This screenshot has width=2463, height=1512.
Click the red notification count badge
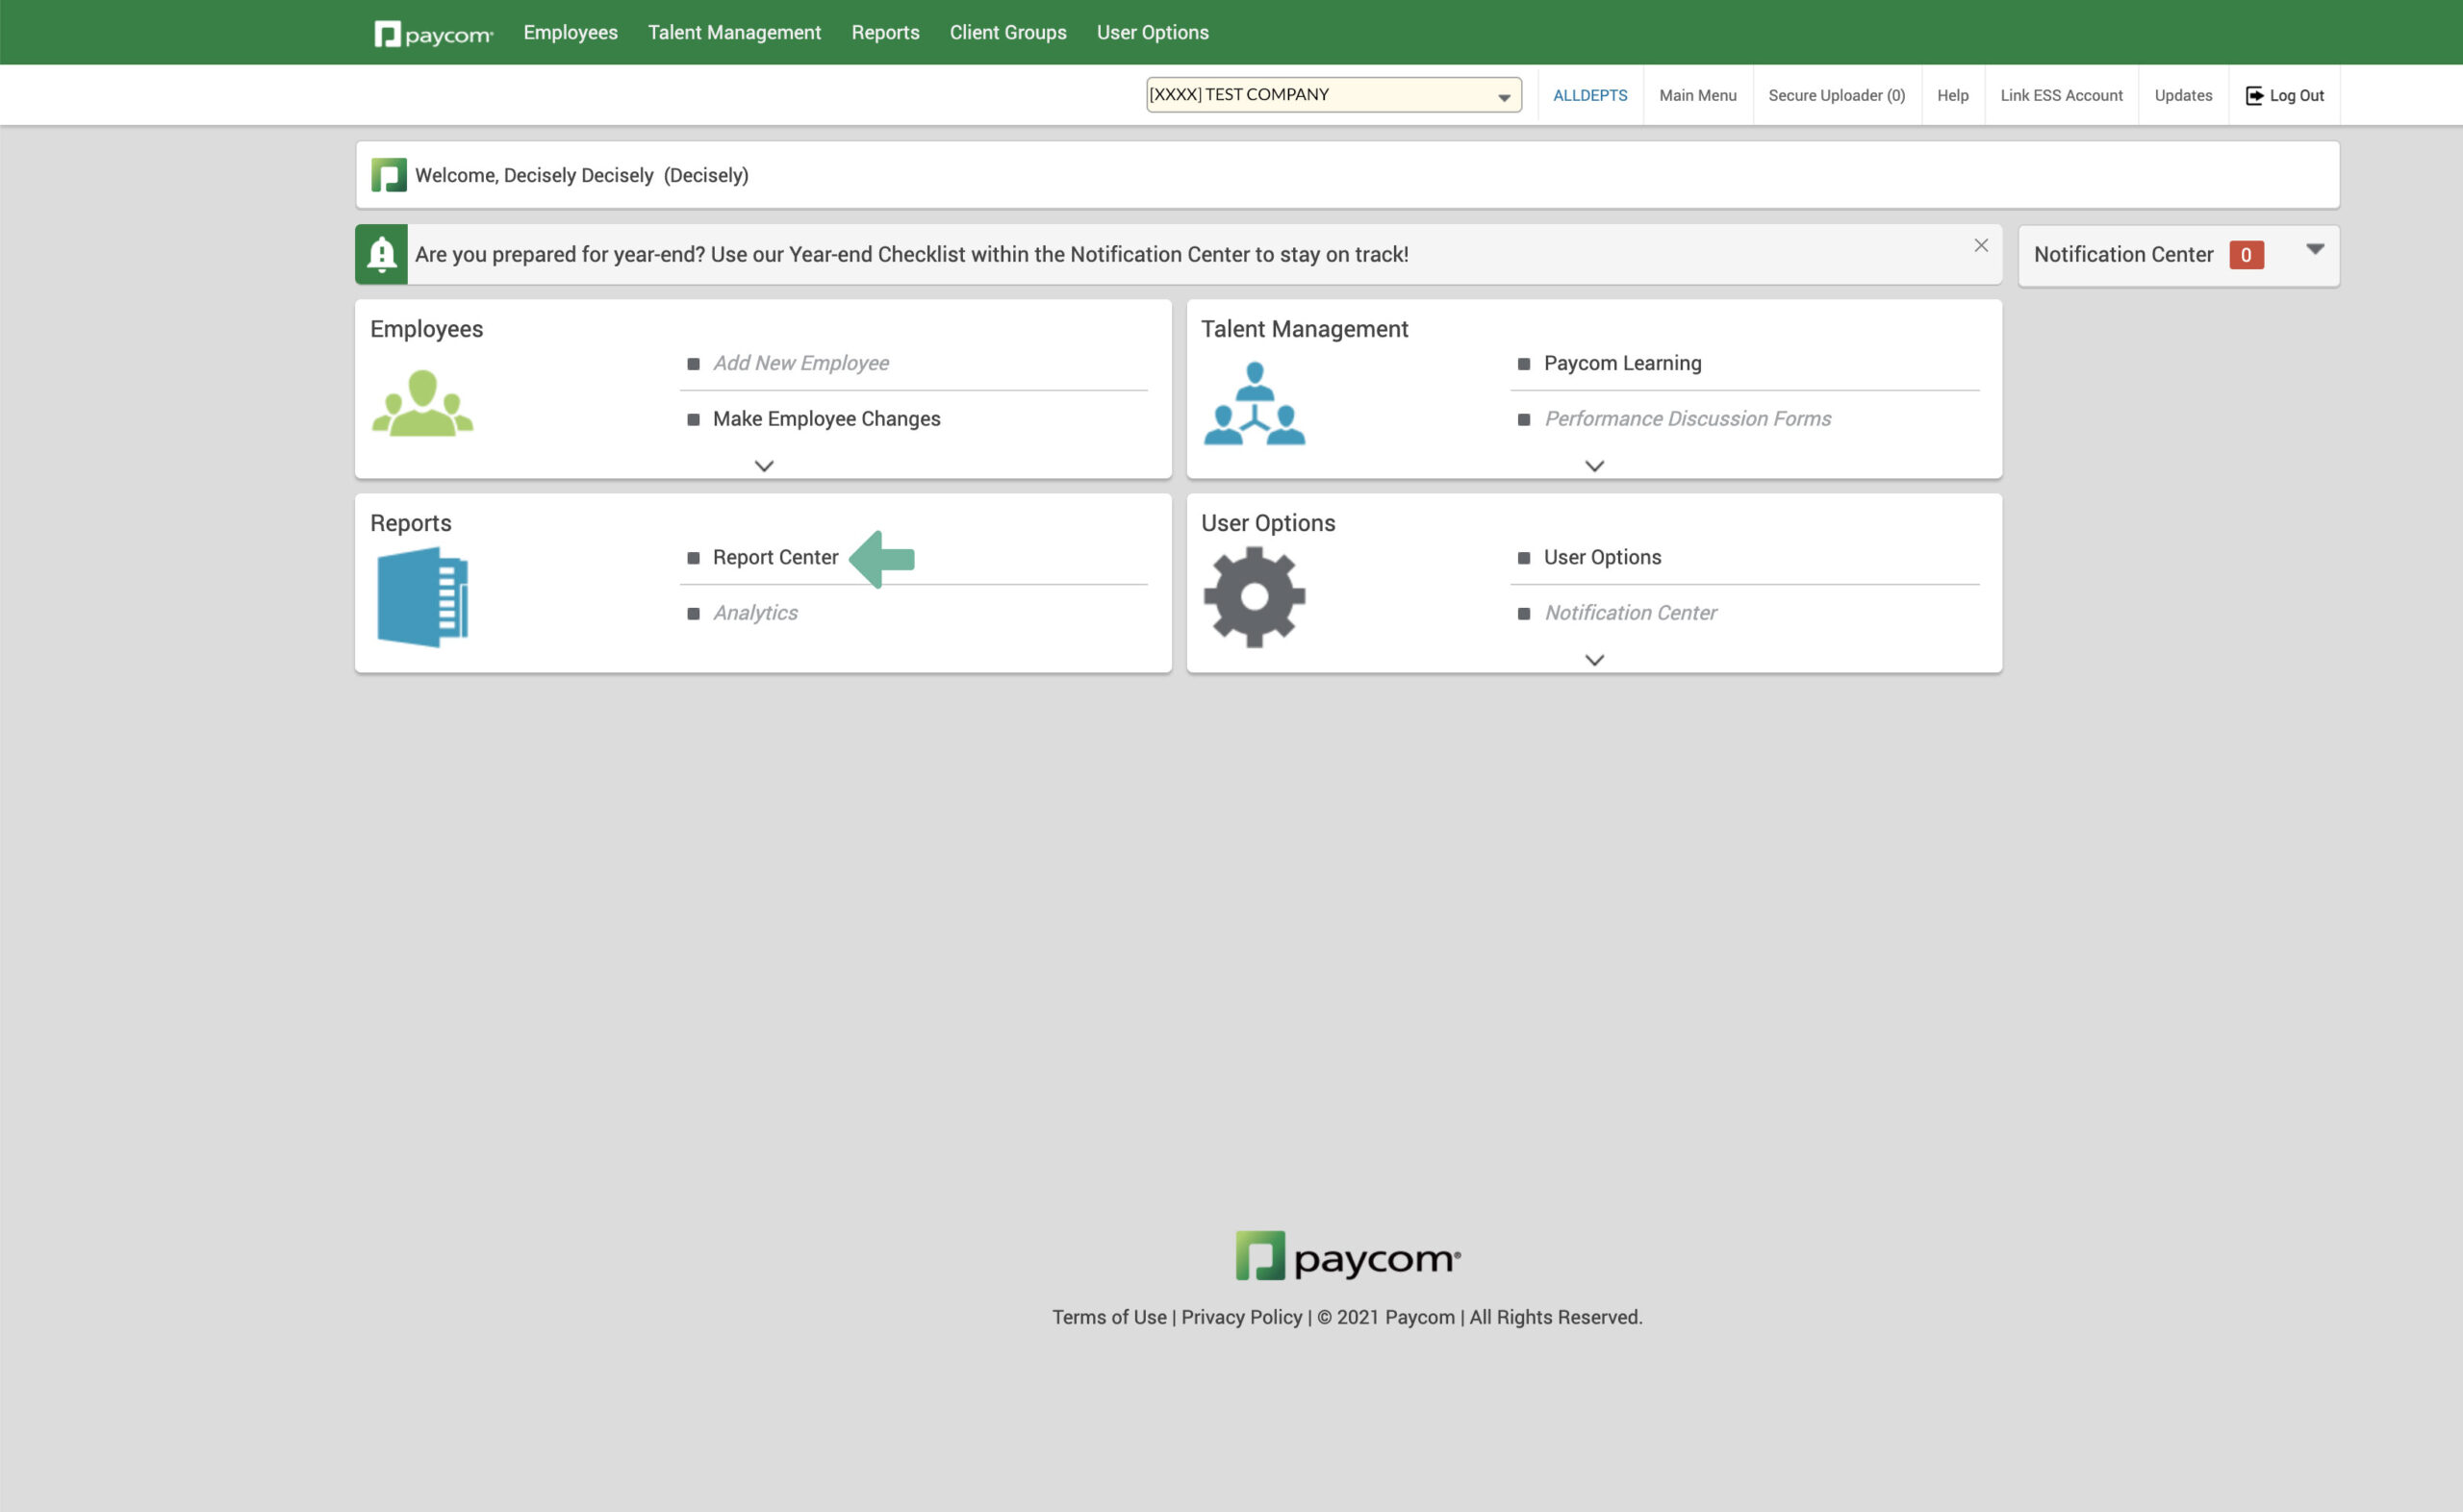click(2245, 255)
